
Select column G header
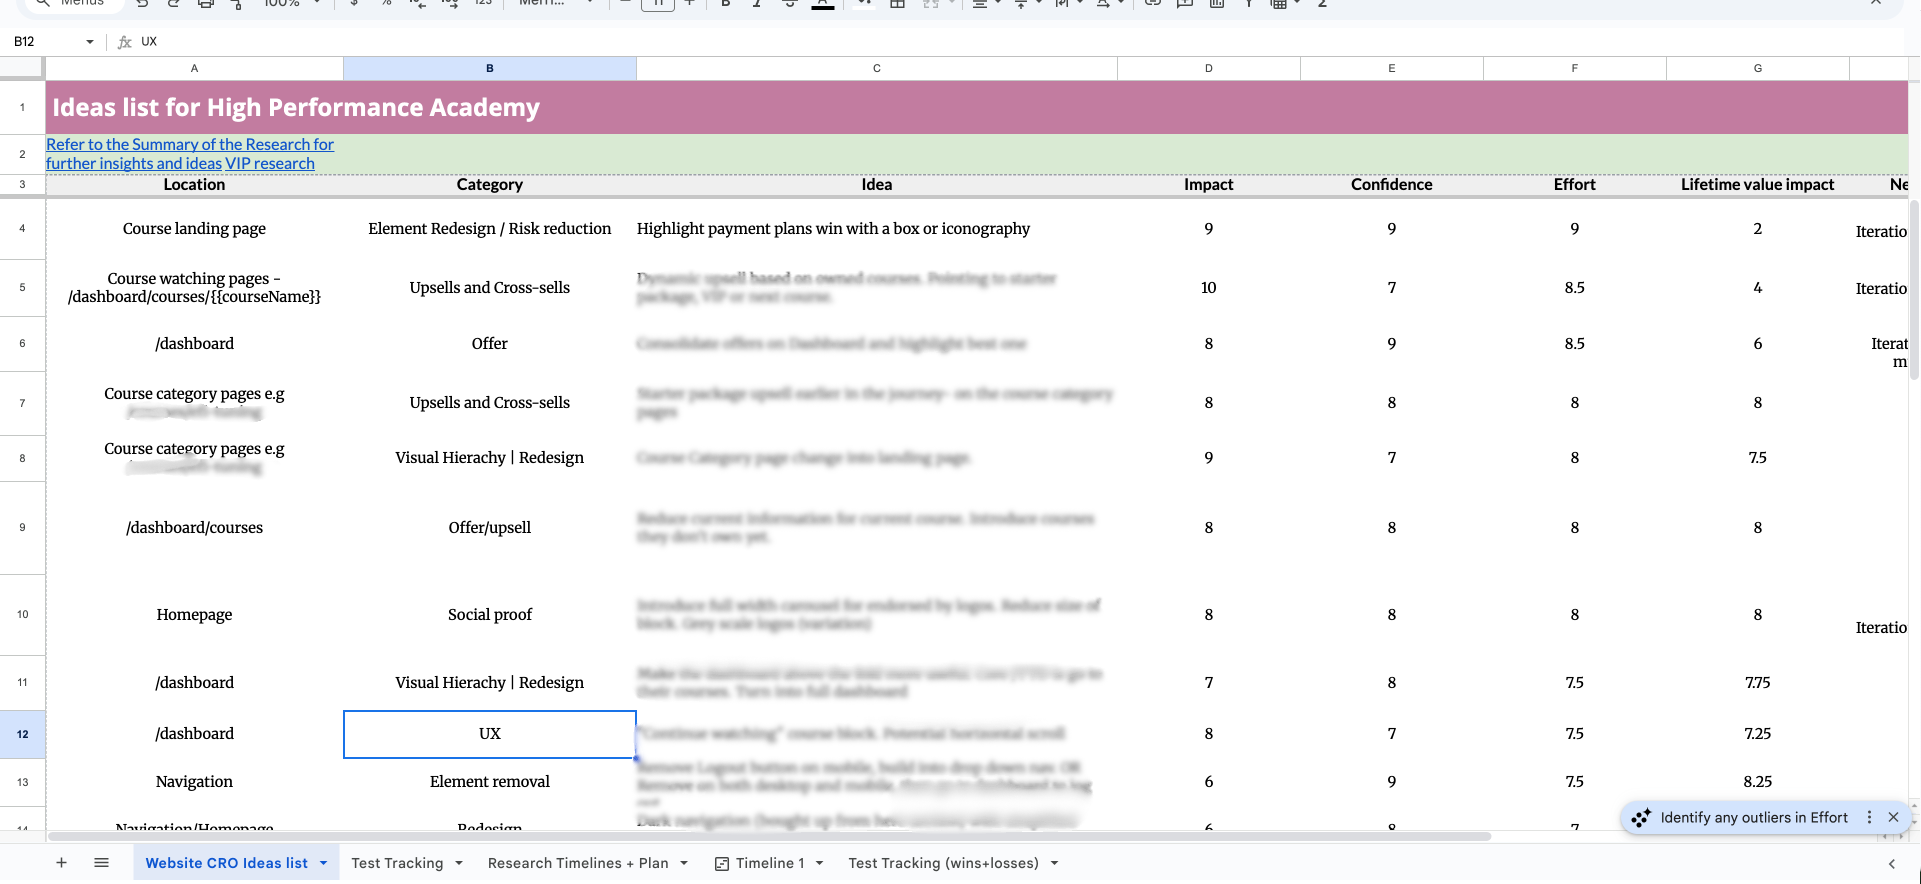(1758, 68)
